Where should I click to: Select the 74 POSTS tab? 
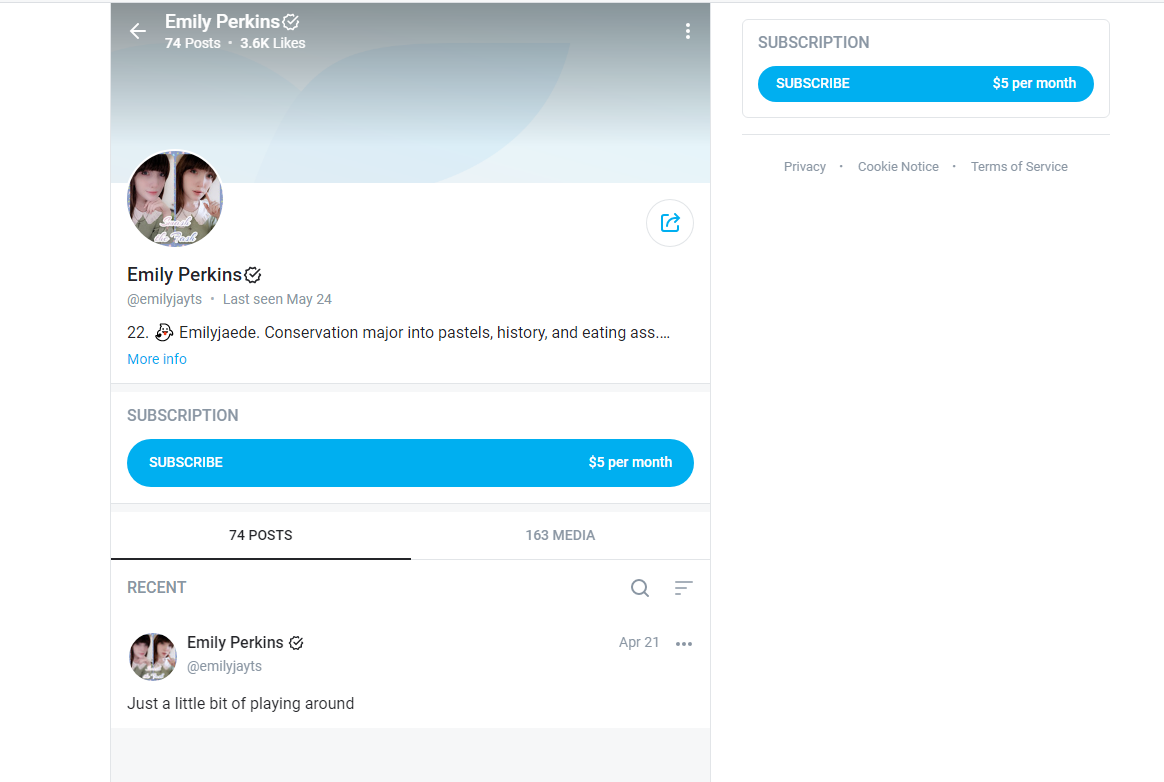pos(261,535)
